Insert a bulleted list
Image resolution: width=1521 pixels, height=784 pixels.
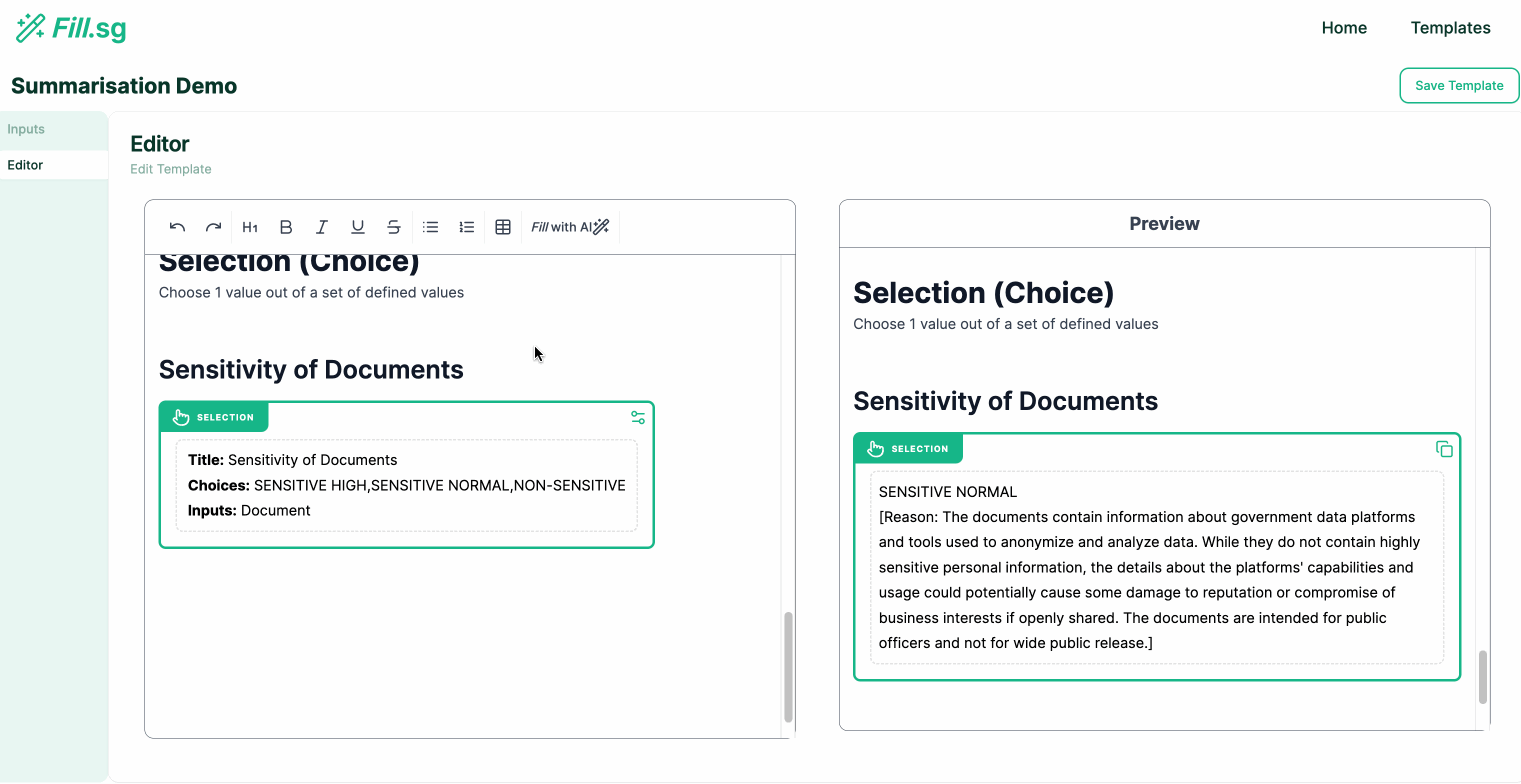(431, 227)
